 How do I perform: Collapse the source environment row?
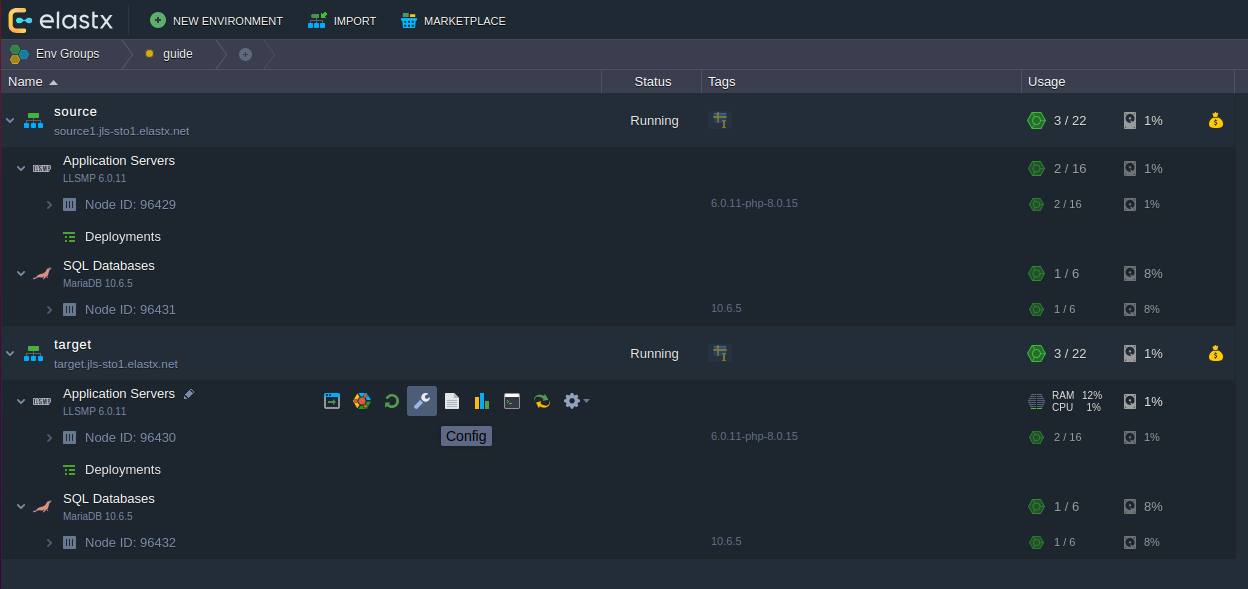(x=11, y=121)
